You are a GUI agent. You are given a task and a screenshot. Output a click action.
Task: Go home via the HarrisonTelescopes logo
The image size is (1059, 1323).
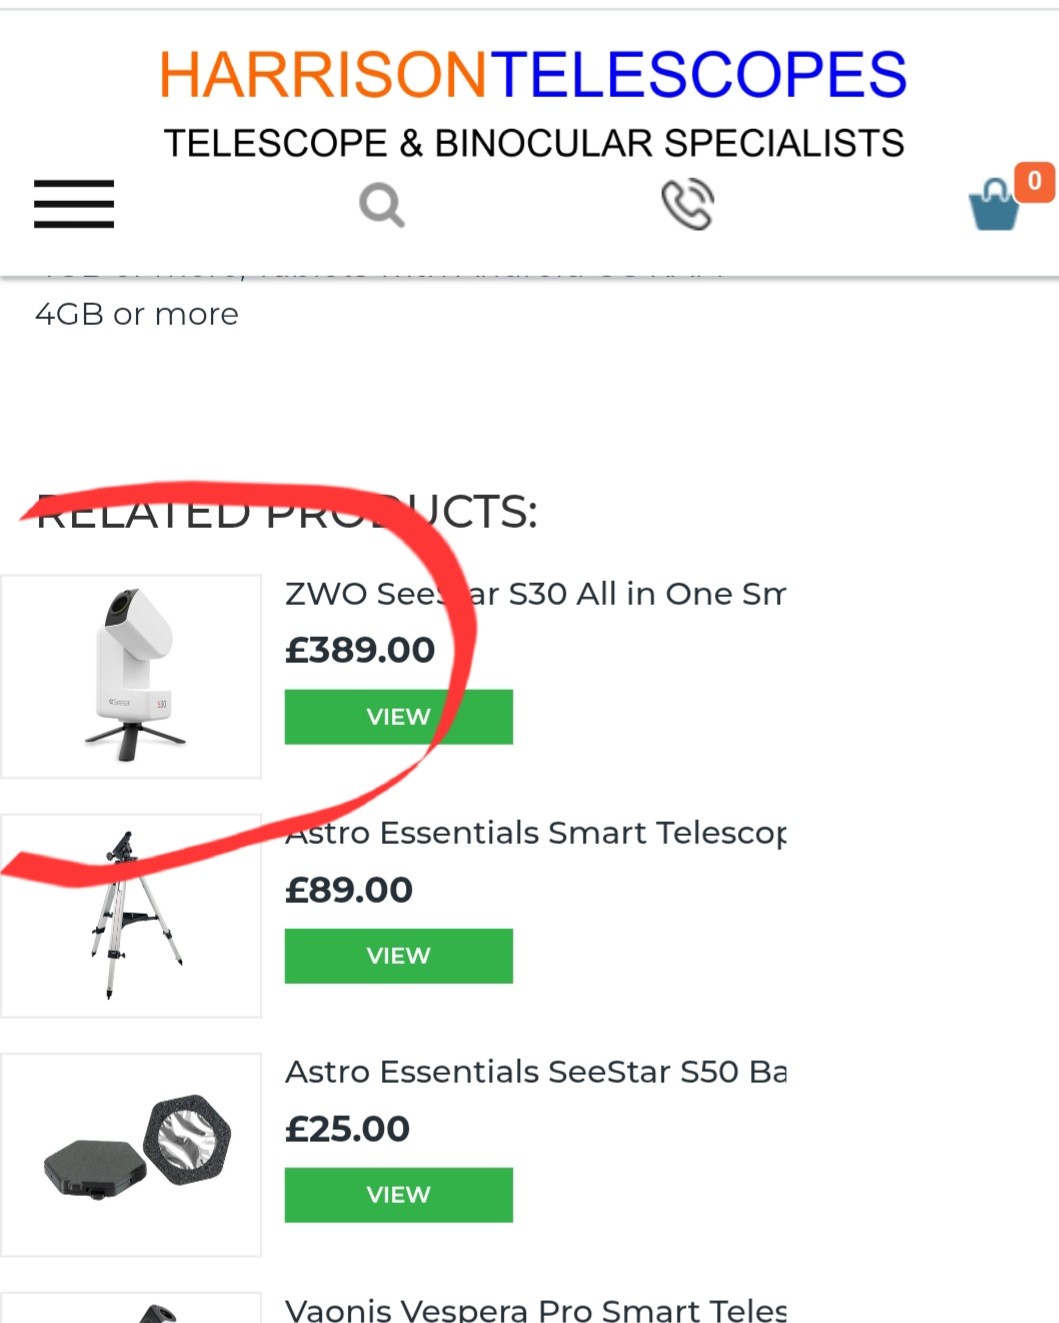[x=533, y=75]
